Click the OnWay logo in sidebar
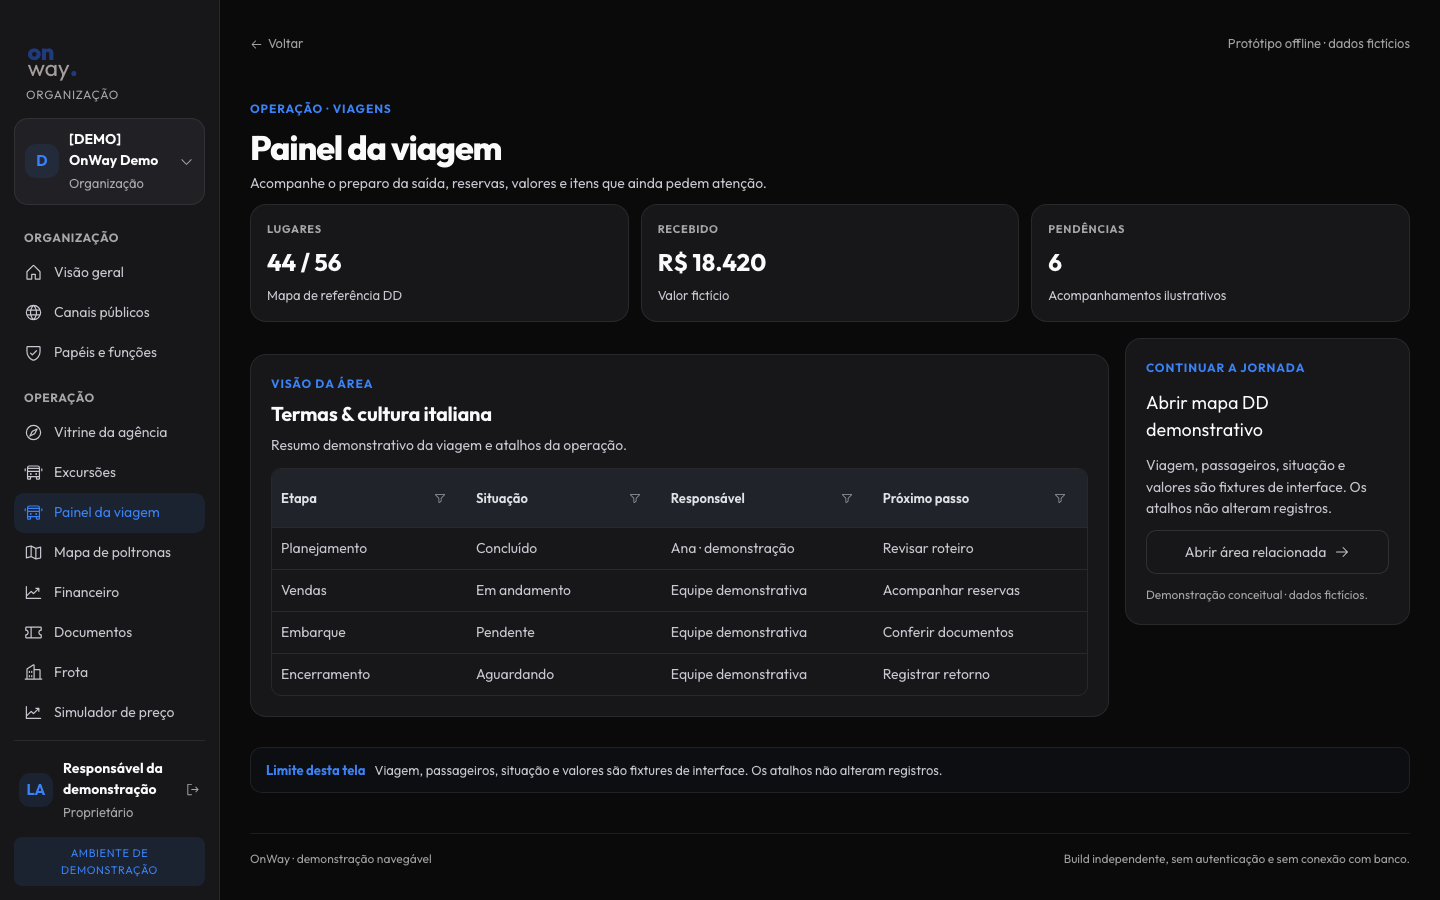 [51, 63]
